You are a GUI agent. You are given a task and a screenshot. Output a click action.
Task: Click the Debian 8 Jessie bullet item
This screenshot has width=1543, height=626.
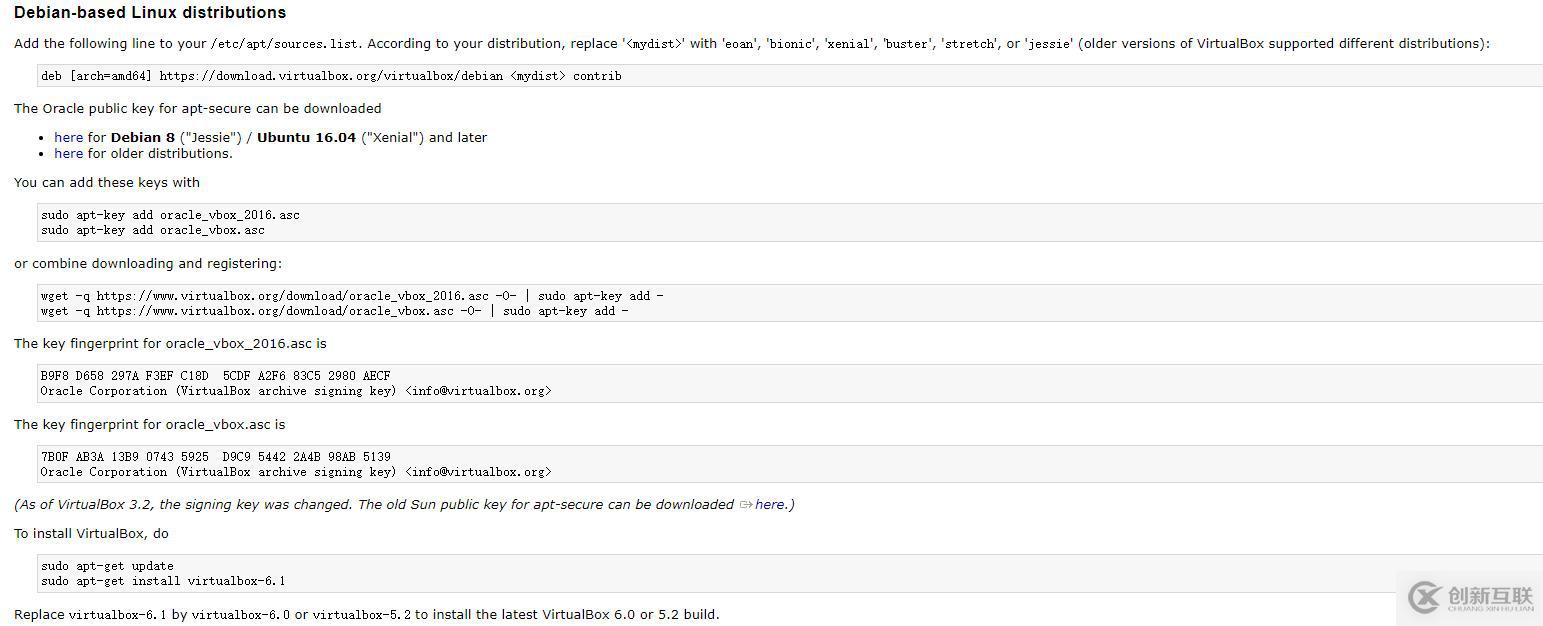270,137
